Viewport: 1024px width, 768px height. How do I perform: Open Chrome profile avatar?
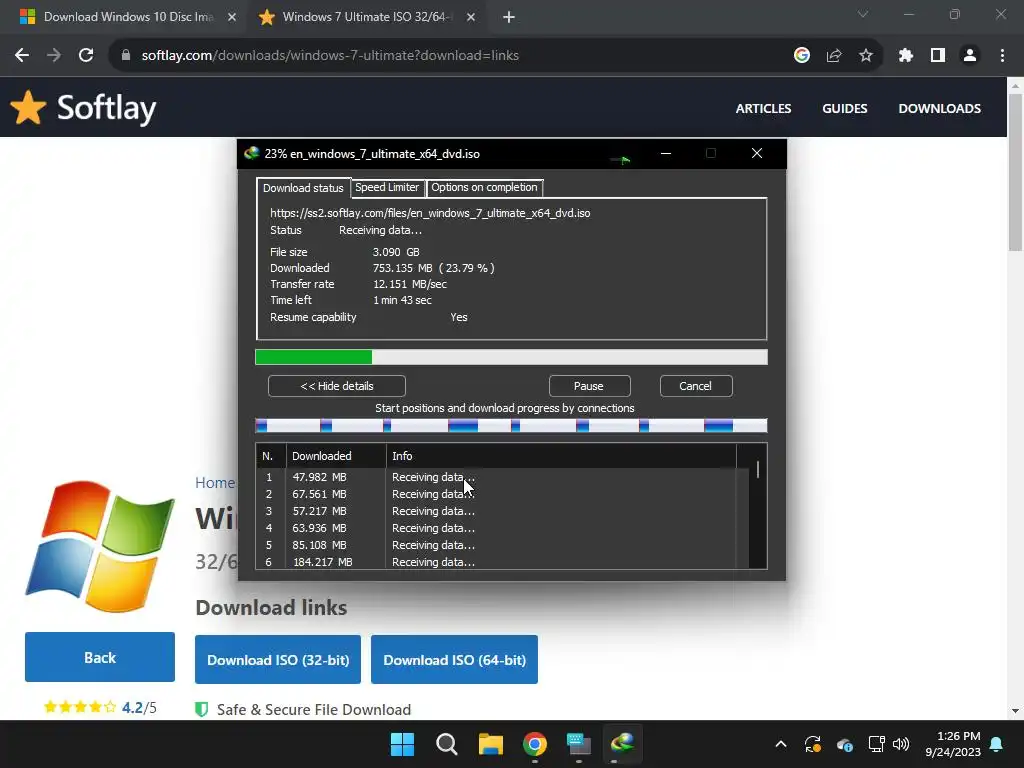click(x=970, y=56)
